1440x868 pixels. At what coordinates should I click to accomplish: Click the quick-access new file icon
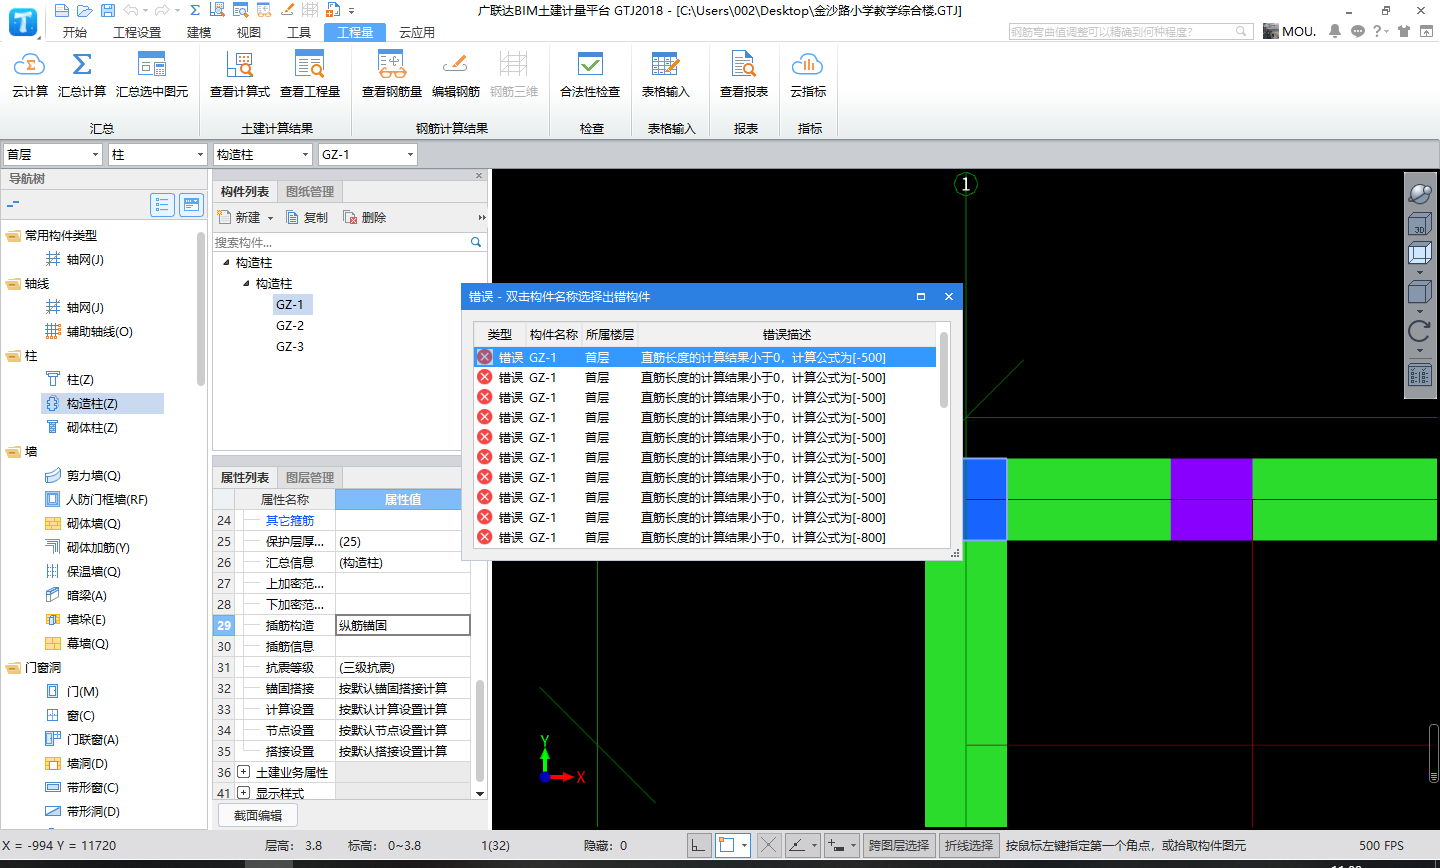[62, 10]
